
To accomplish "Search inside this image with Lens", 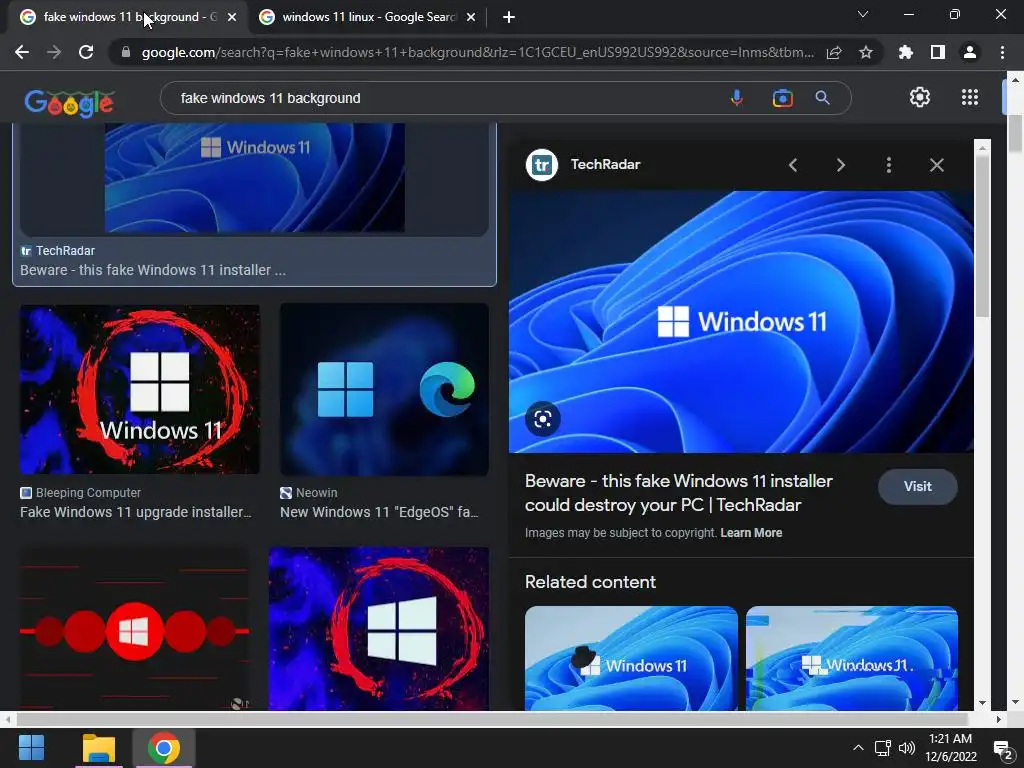I will (x=543, y=419).
